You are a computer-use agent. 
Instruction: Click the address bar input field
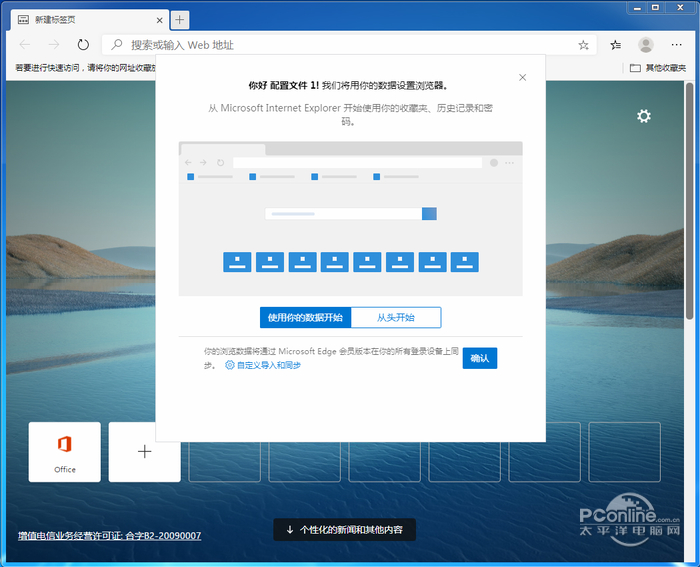(349, 45)
